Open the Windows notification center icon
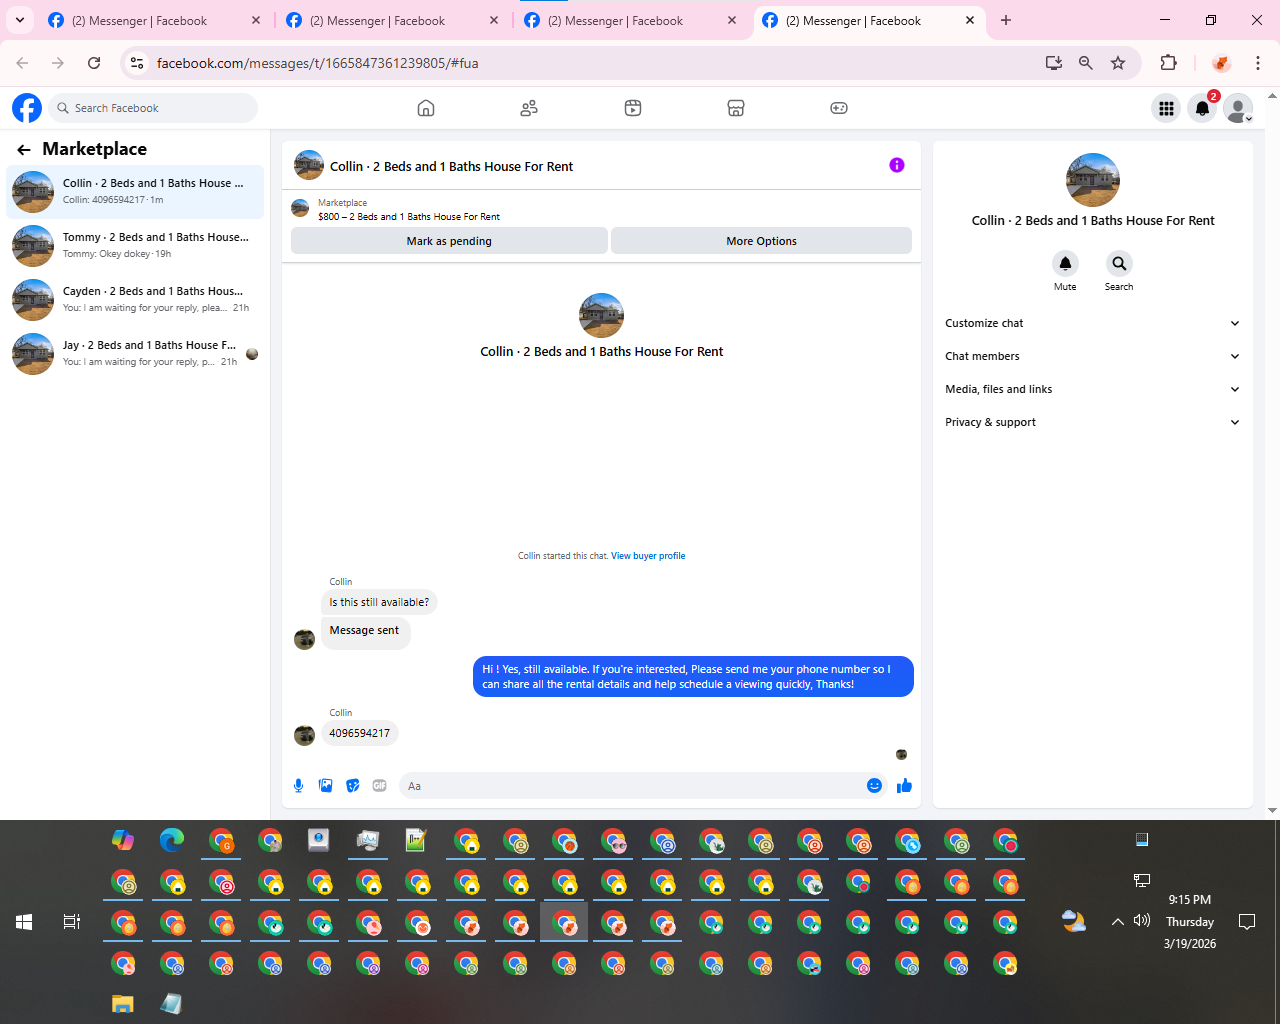1280x1024 pixels. [x=1247, y=922]
